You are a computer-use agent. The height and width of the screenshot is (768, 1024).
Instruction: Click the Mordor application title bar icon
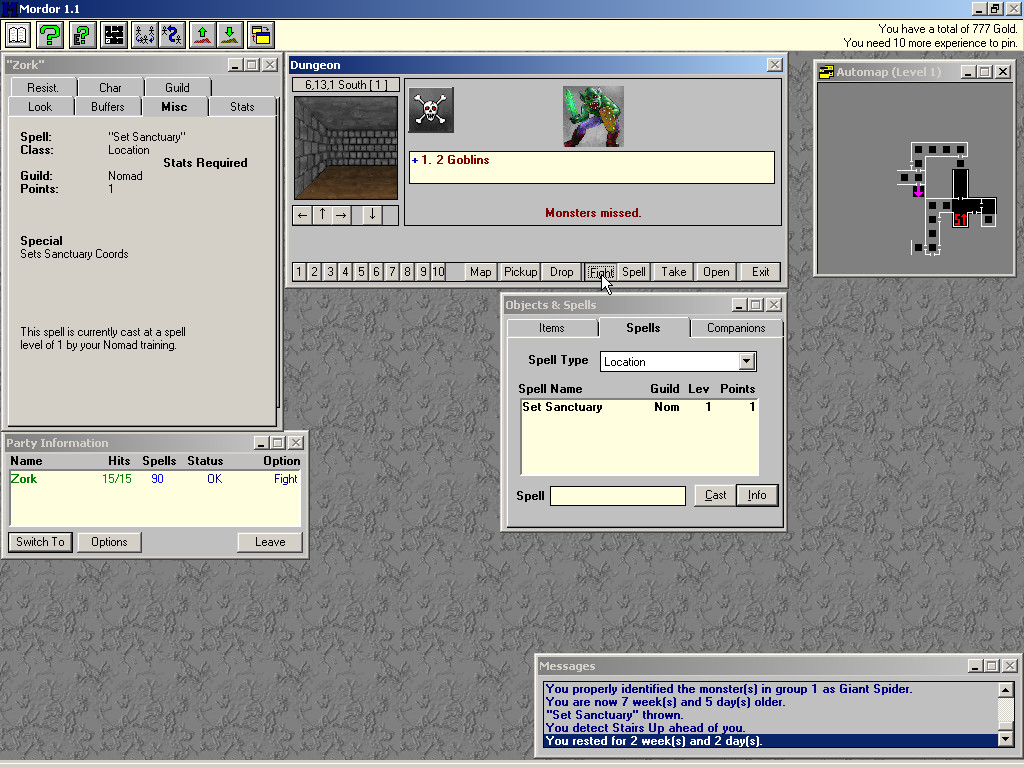point(9,8)
